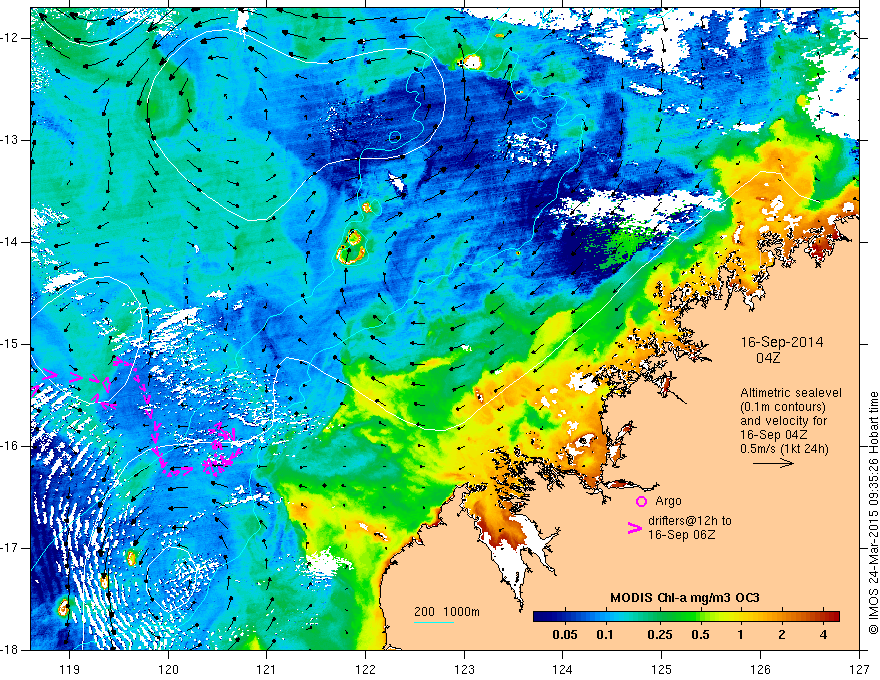Click the longitude axis label '124'
Viewport: 880px width, 680px height.
pos(563,669)
